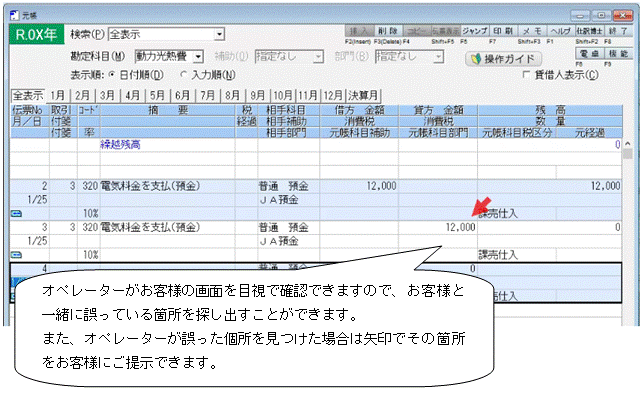Switch to the 1月 tab
The width and height of the screenshot is (642, 400).
pos(58,95)
